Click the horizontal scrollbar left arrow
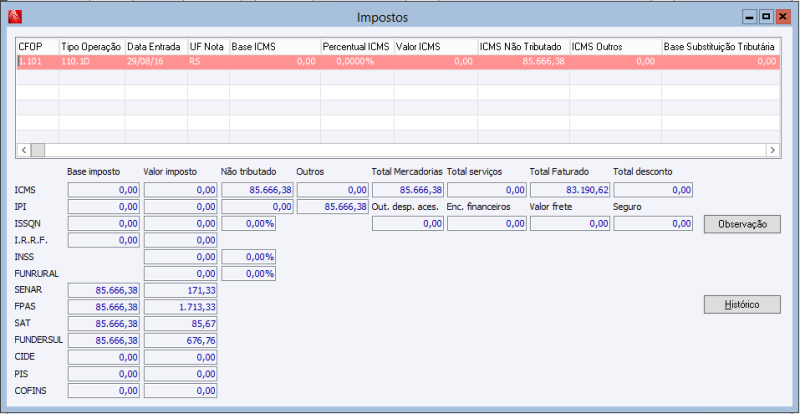Viewport: 800px width, 414px height. coord(23,150)
